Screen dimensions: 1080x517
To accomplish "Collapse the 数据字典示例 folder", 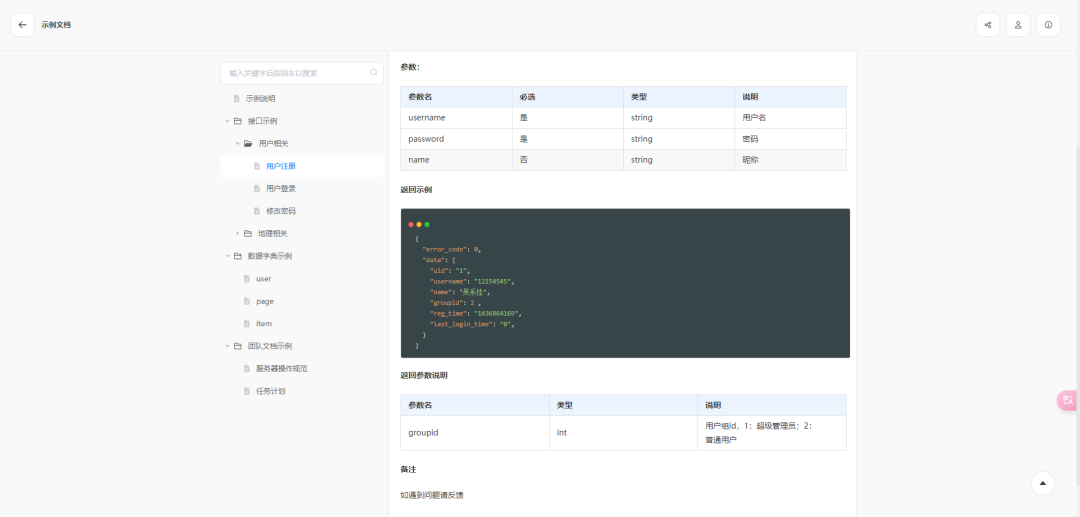I will [227, 256].
